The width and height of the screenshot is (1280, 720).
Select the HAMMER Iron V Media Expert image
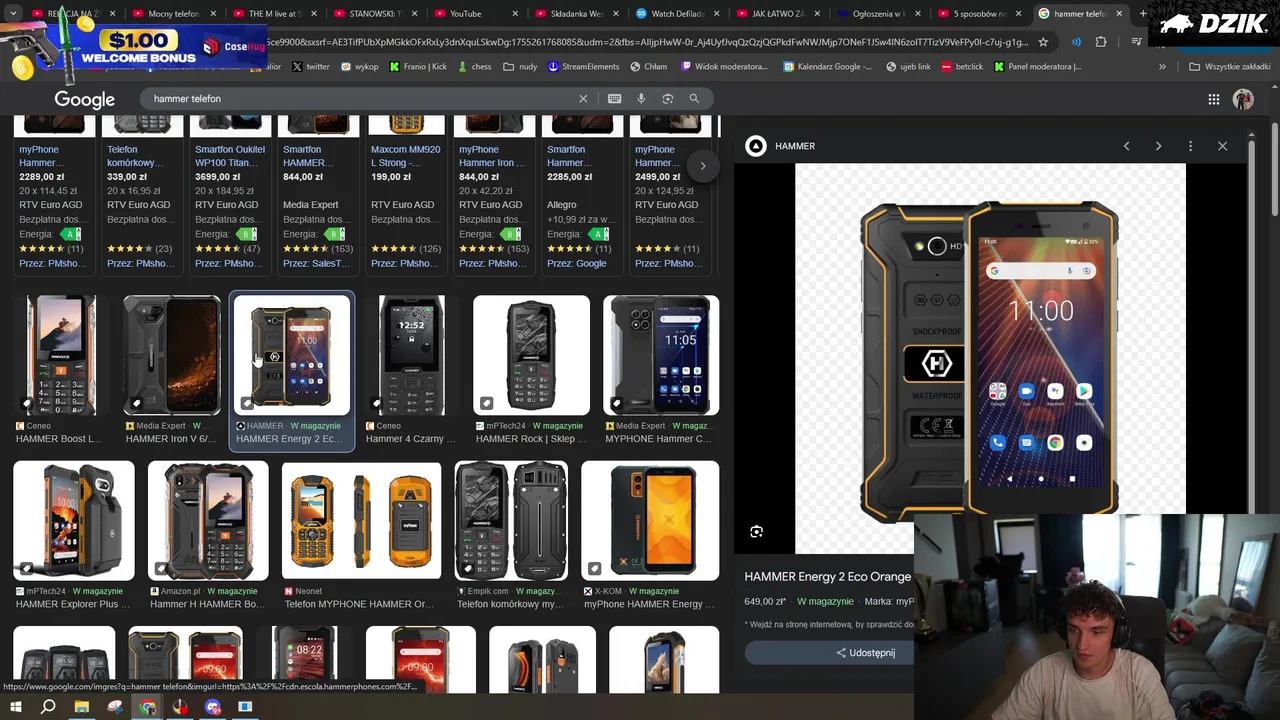(x=172, y=355)
